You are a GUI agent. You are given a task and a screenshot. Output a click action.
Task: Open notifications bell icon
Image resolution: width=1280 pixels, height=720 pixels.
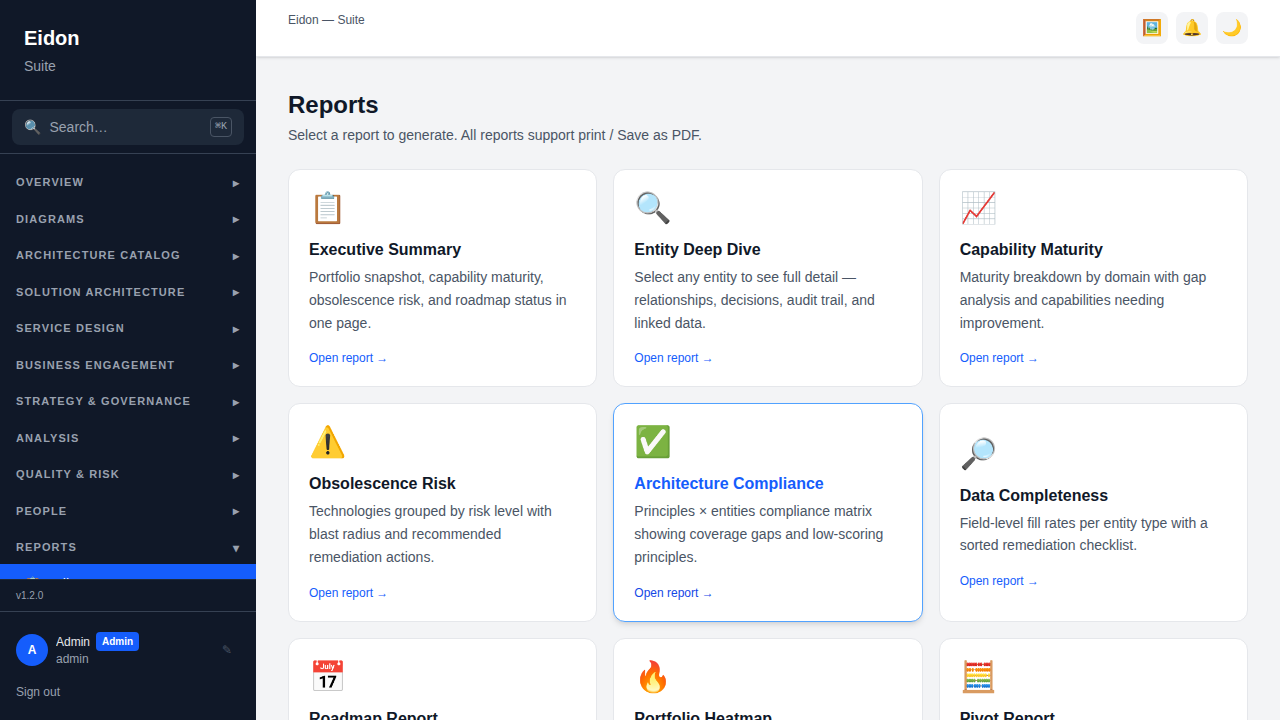tap(1192, 28)
